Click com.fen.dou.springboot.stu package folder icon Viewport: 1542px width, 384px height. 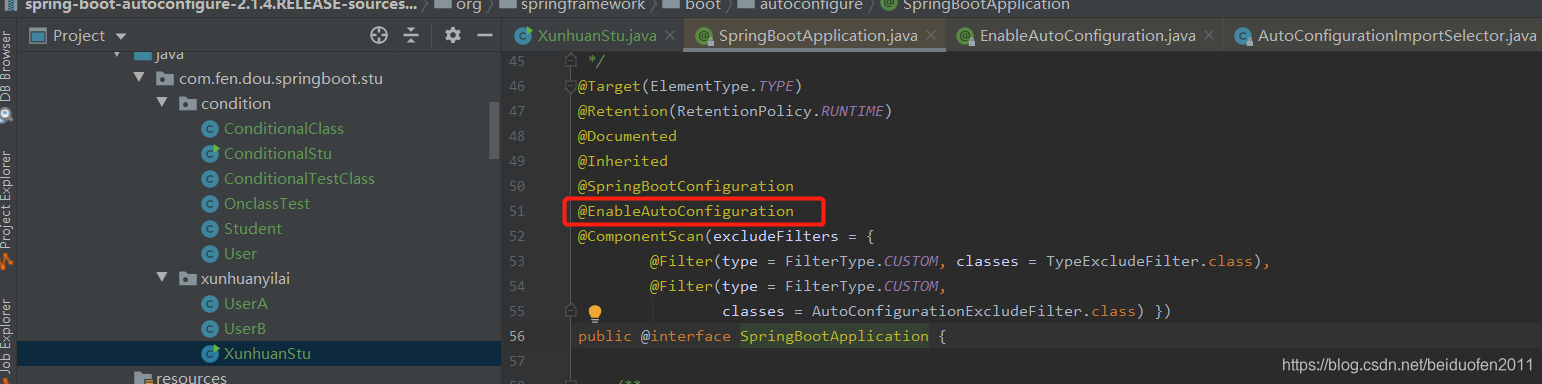165,79
